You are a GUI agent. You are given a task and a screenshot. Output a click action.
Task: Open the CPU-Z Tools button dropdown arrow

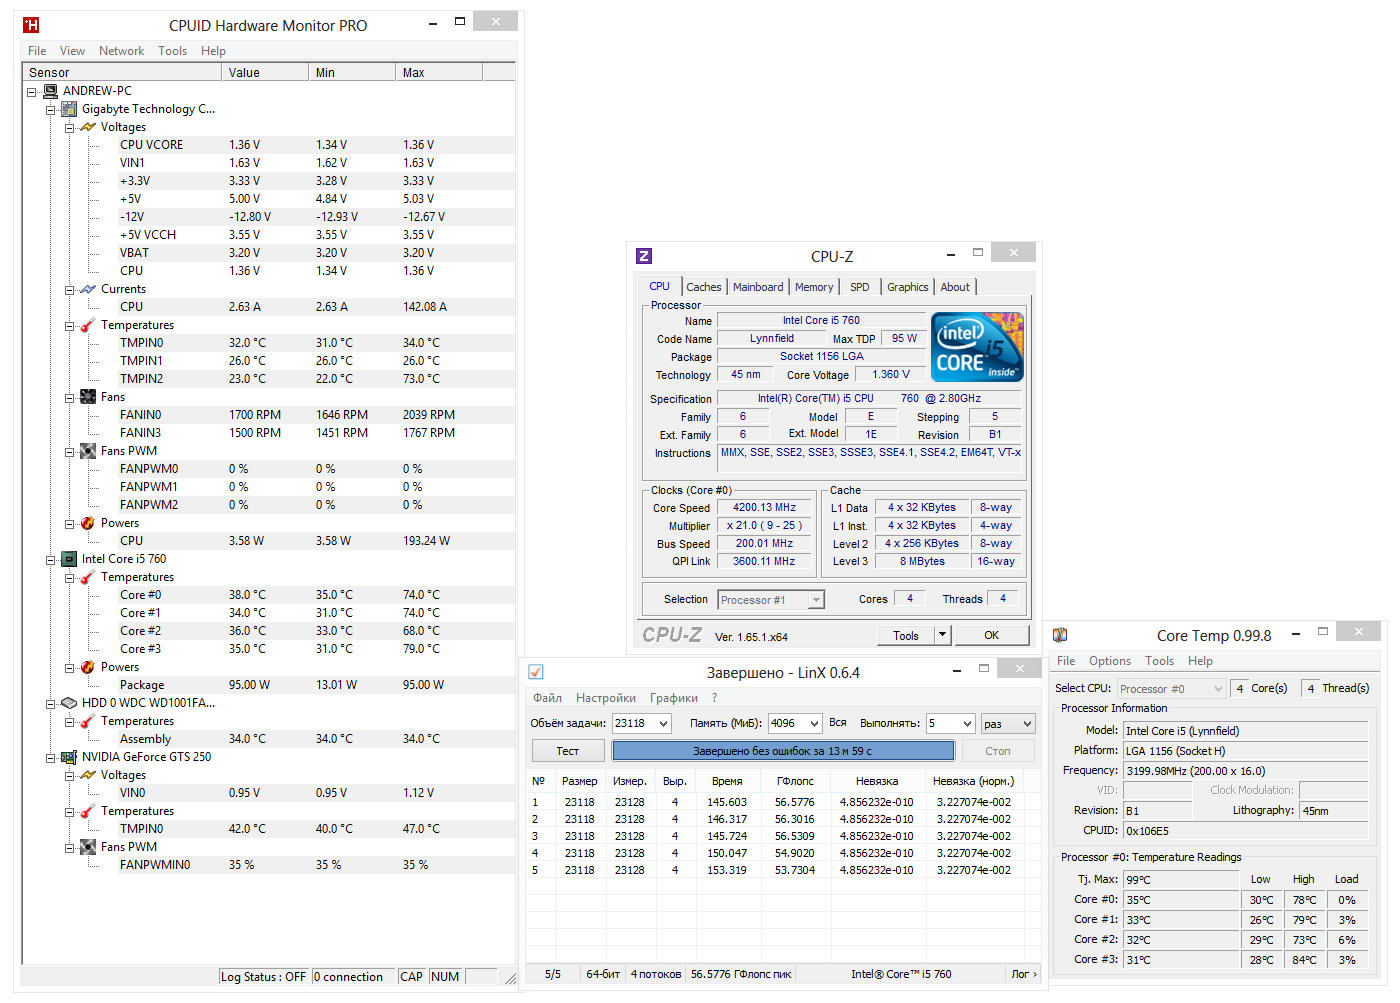tap(941, 635)
